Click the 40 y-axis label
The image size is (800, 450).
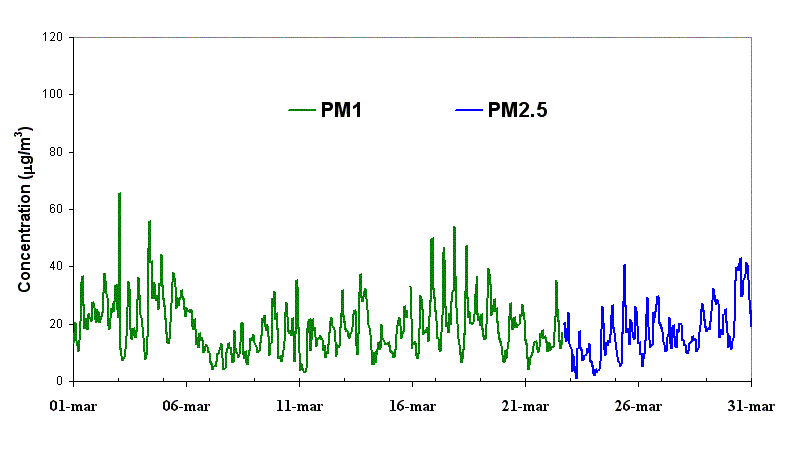(x=56, y=266)
